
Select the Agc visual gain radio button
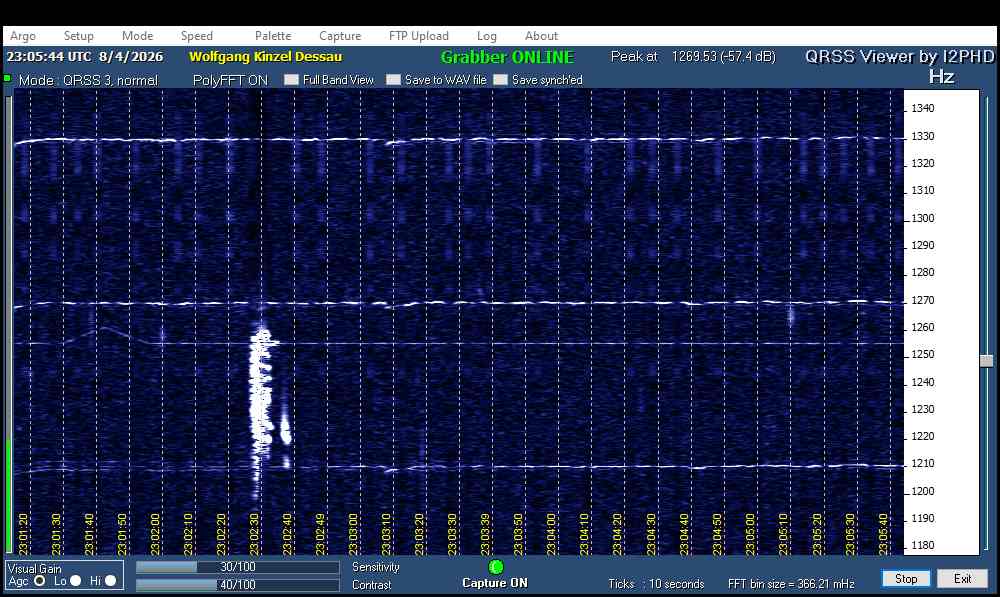pyautogui.click(x=40, y=581)
